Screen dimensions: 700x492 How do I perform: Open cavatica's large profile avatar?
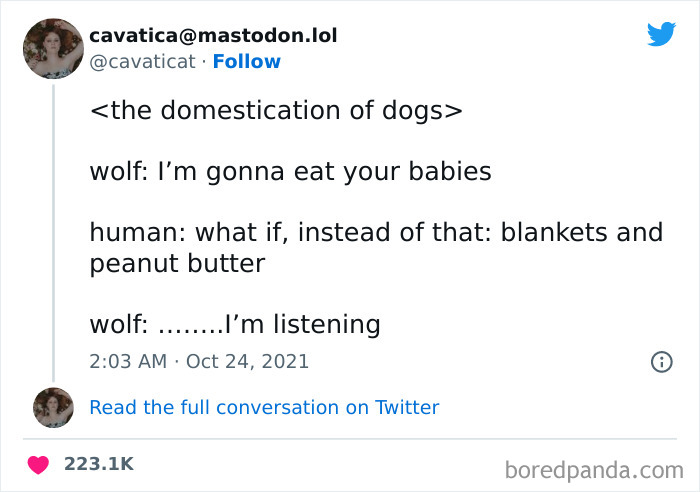point(53,48)
